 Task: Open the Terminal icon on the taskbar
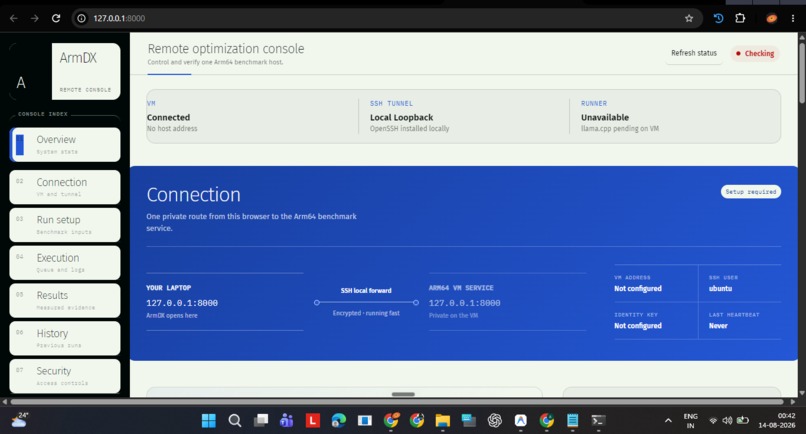click(x=598, y=421)
